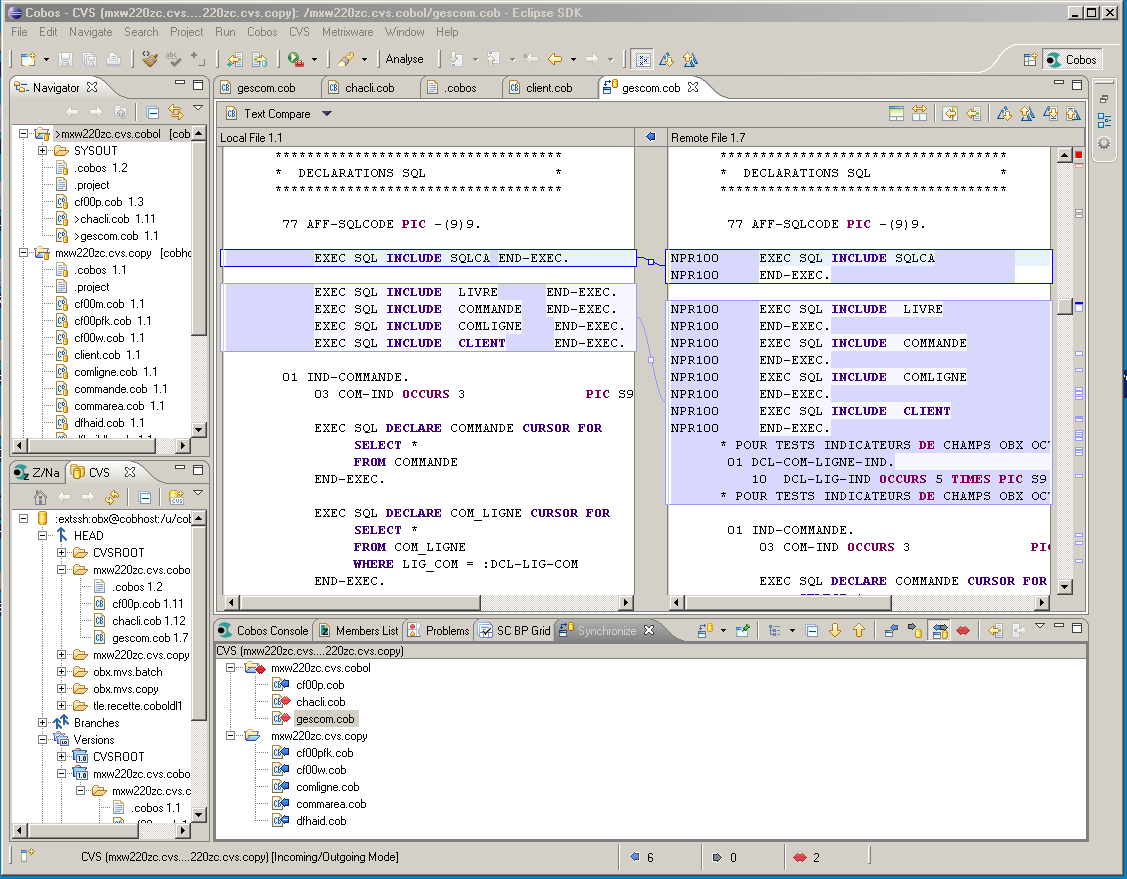Click the Previous Difference icon in compare toolbar
Image resolution: width=1127 pixels, height=879 pixels.
pos(1027,114)
